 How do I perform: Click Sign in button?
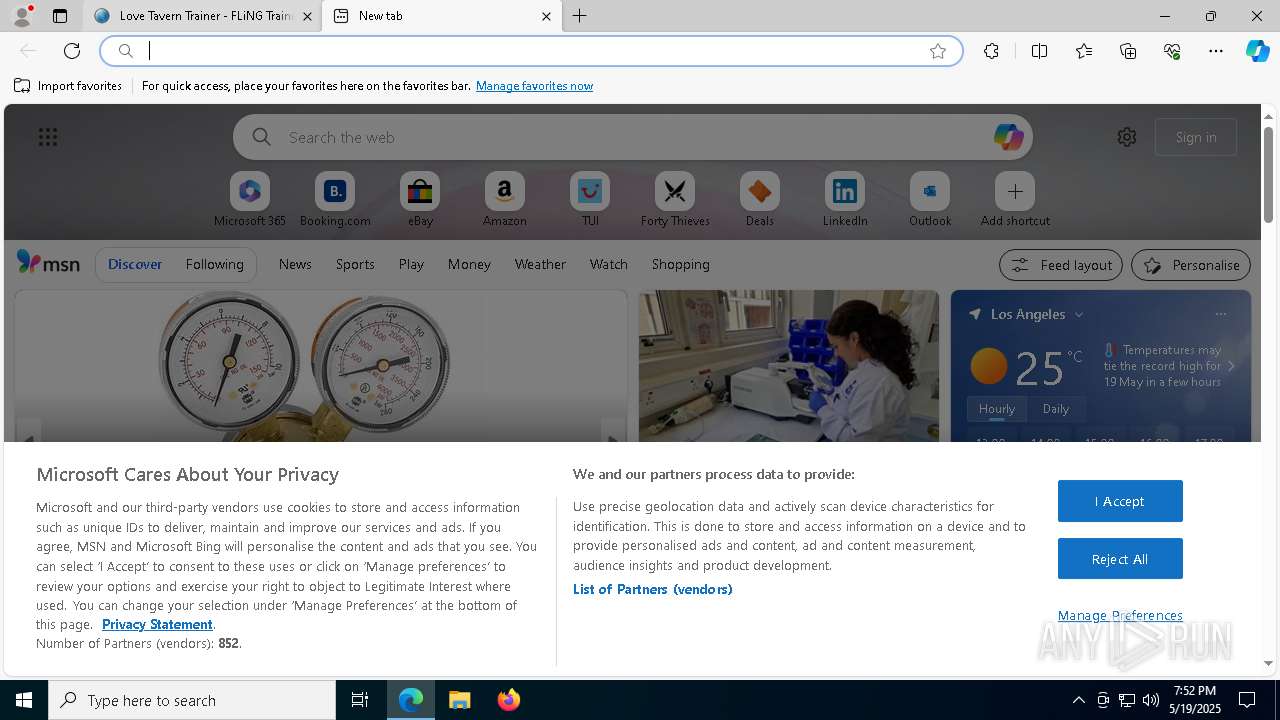pos(1196,137)
